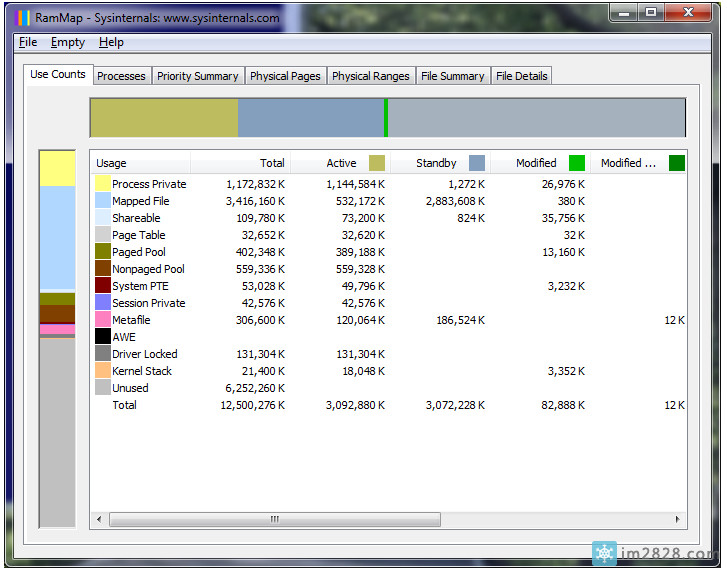727x571 pixels.
Task: Click the pink Metafile color swatch
Action: (x=103, y=320)
